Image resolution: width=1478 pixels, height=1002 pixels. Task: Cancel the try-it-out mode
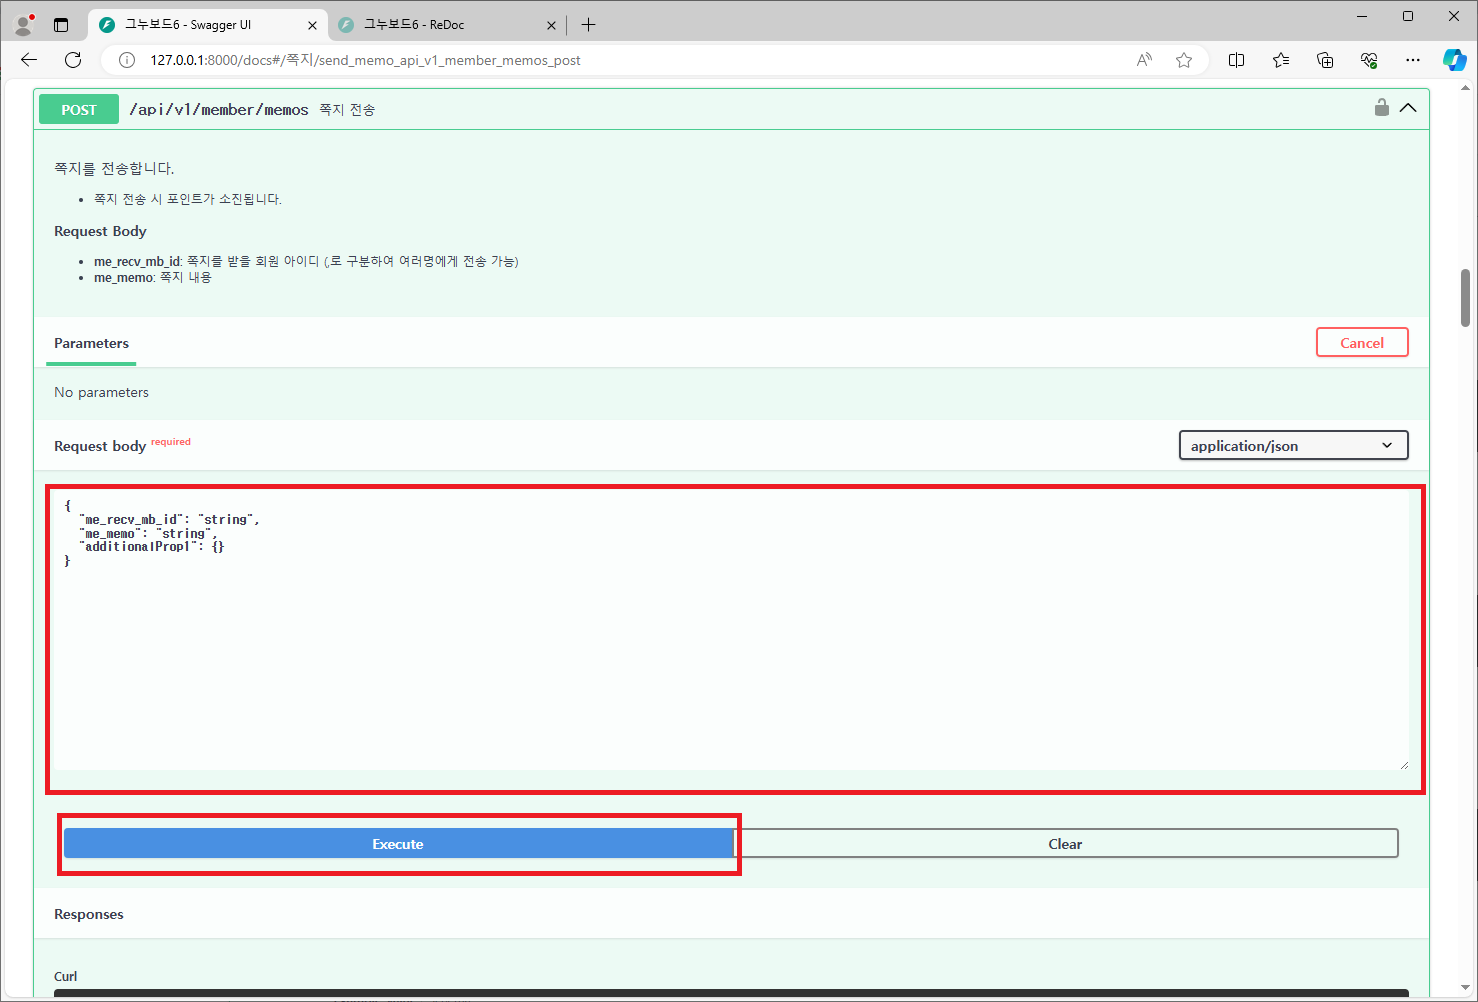[x=1361, y=343]
